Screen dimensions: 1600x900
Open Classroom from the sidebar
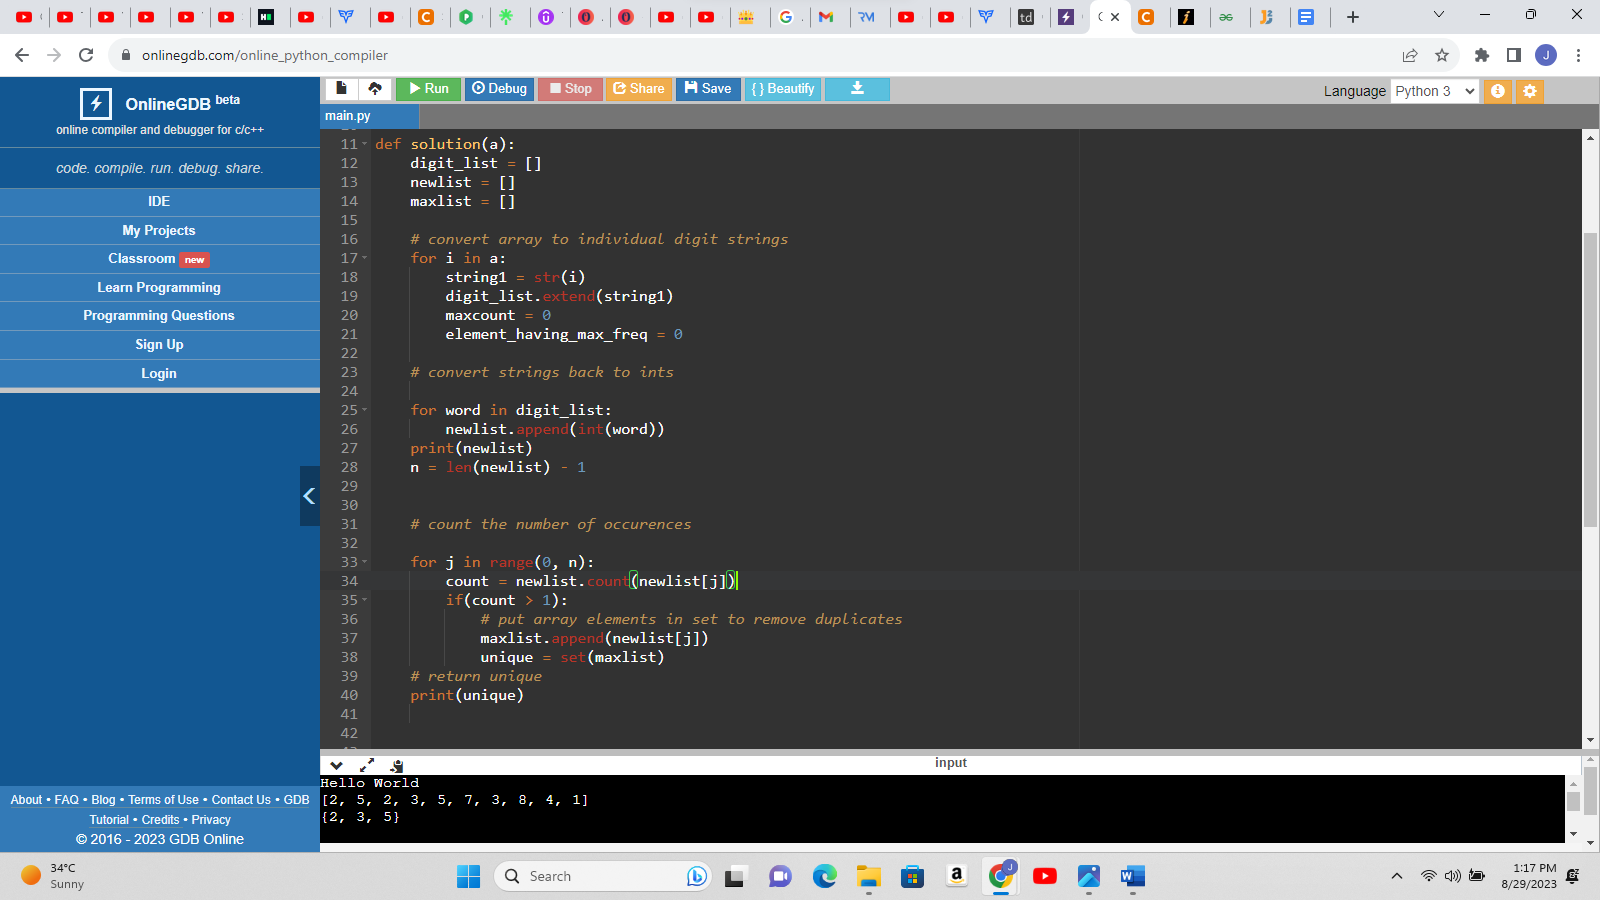point(159,259)
